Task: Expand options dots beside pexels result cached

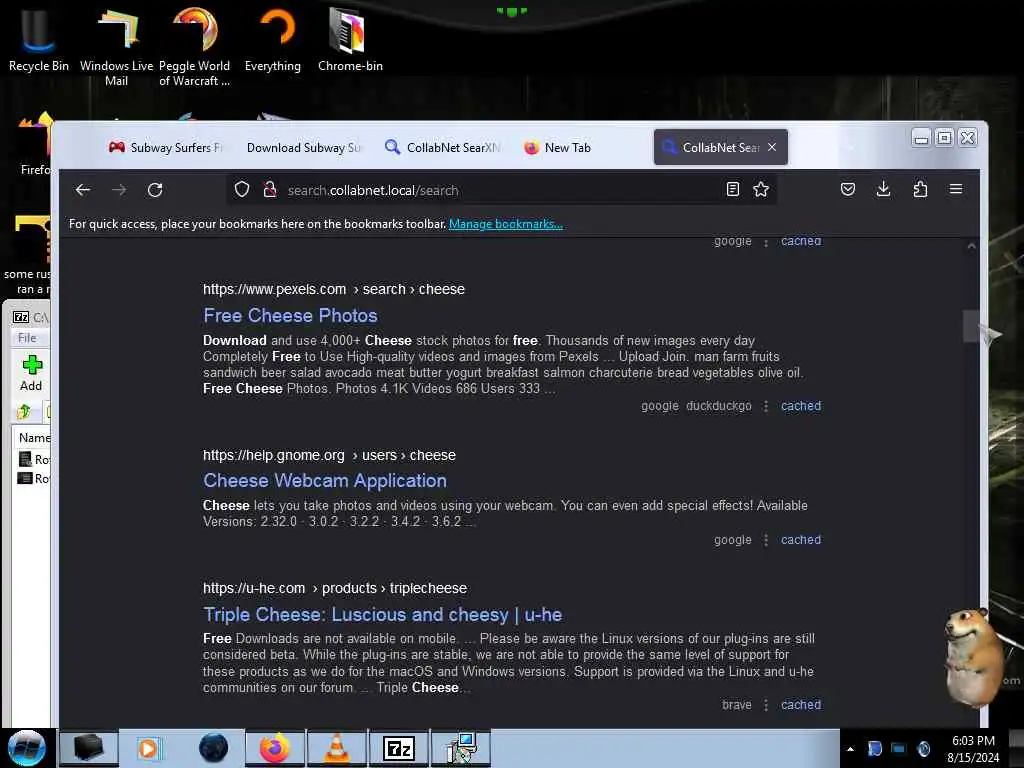Action: coord(766,406)
